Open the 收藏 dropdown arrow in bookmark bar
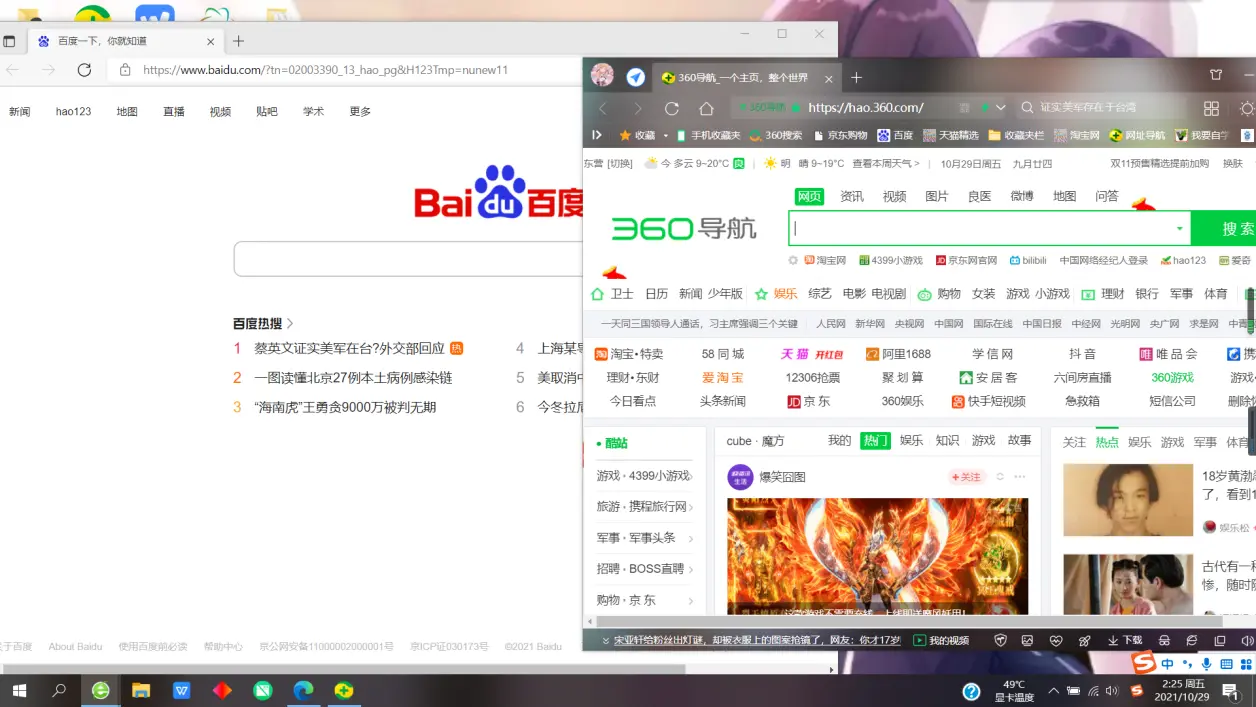The height and width of the screenshot is (707, 1256). (665, 135)
